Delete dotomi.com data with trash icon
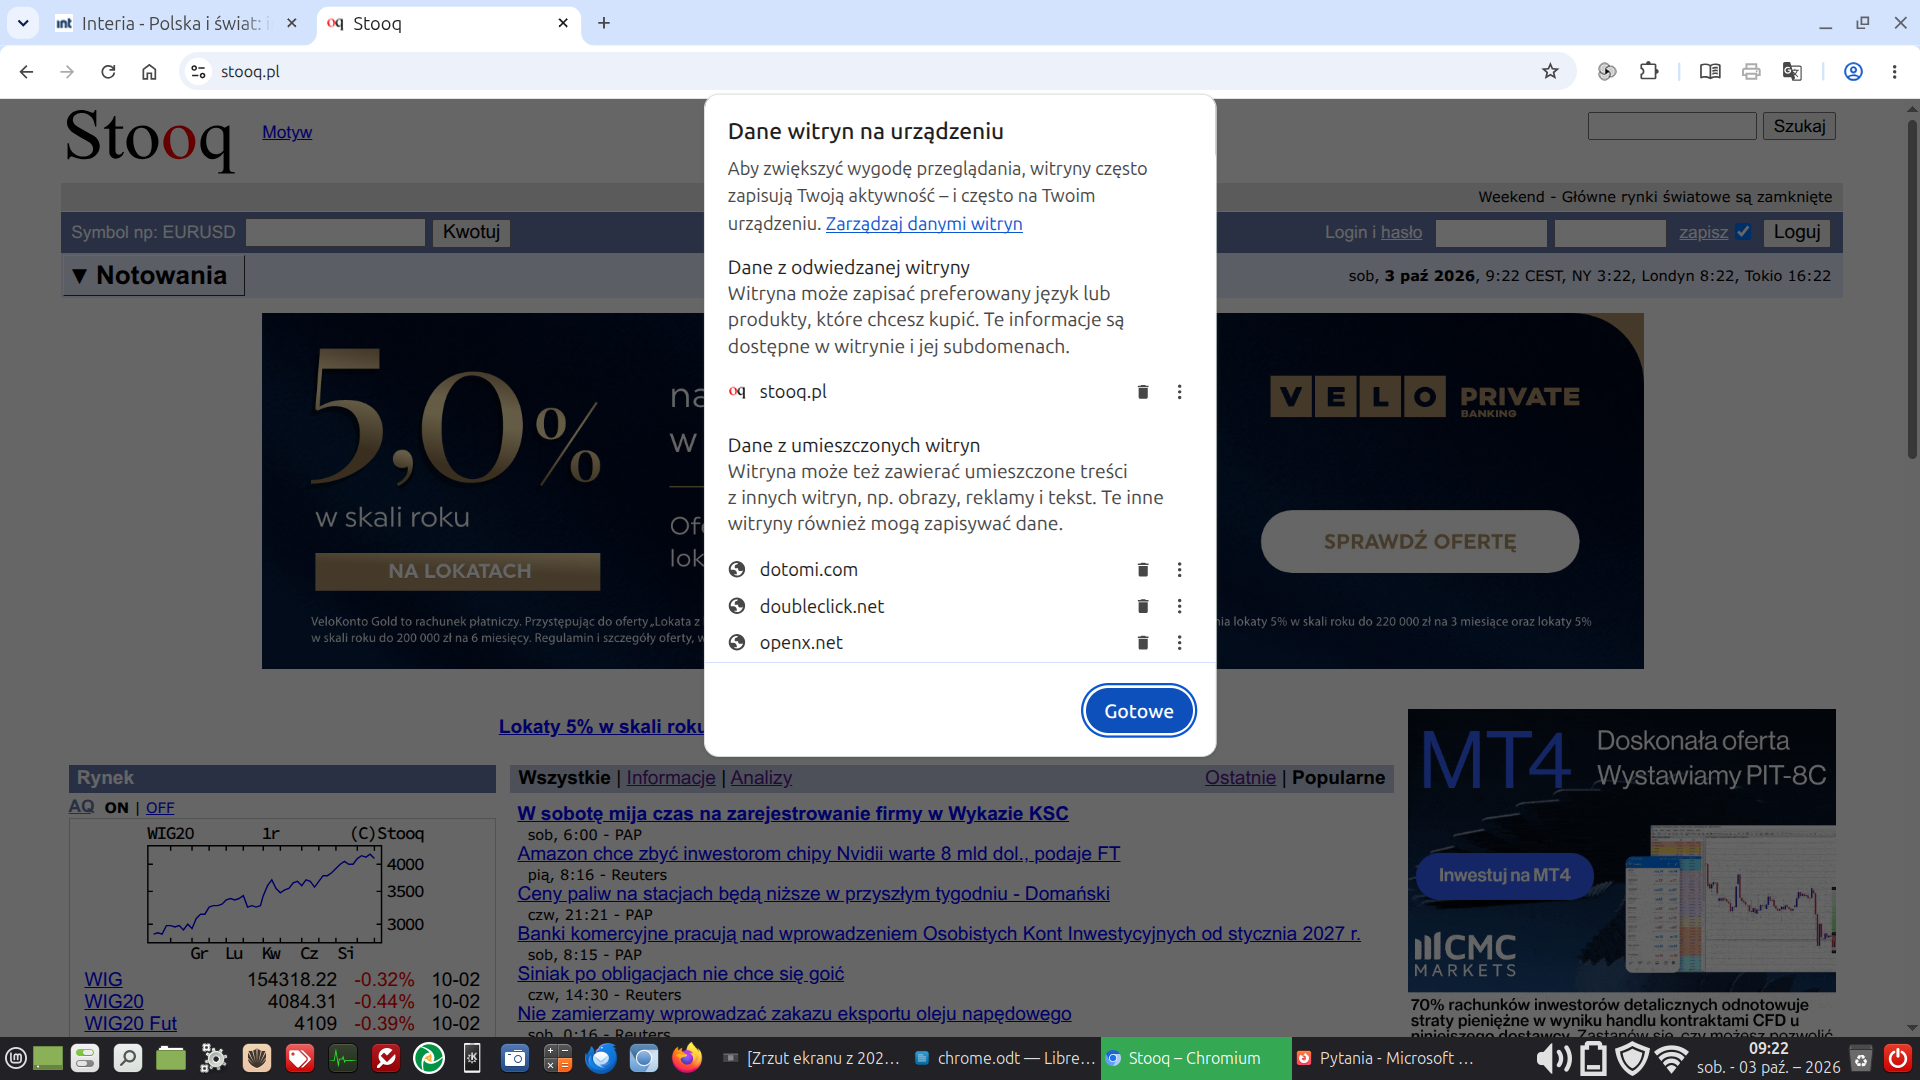1920x1080 pixels. [x=1143, y=570]
